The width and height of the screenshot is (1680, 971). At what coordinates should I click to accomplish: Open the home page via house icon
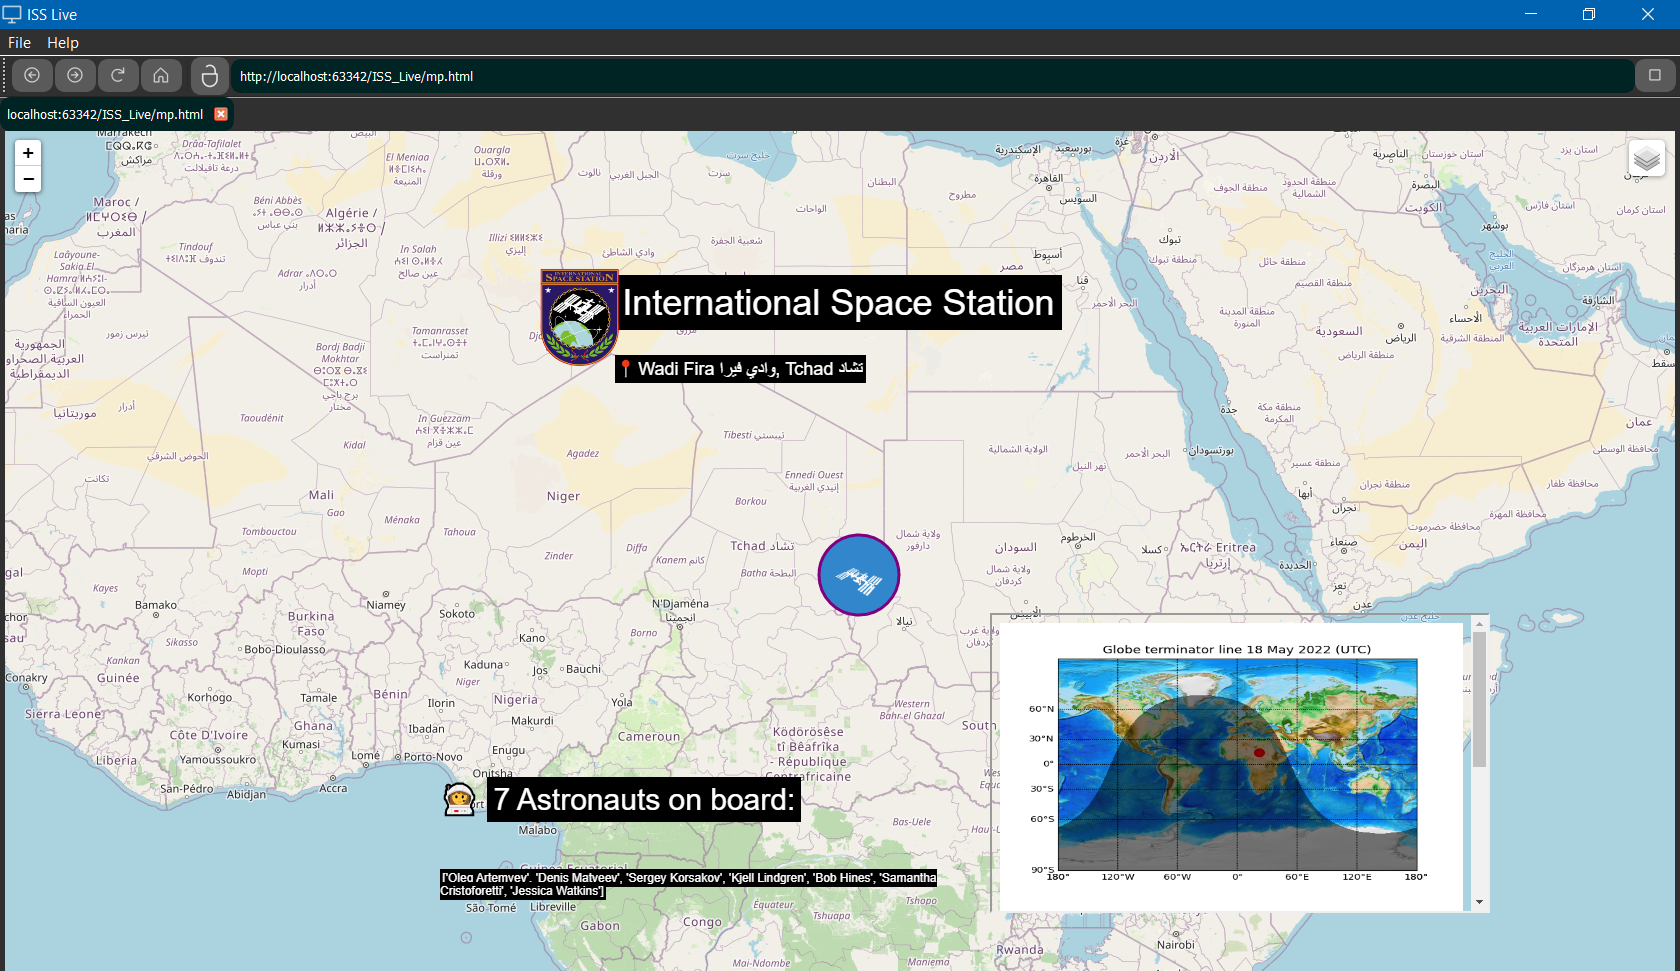pyautogui.click(x=161, y=76)
